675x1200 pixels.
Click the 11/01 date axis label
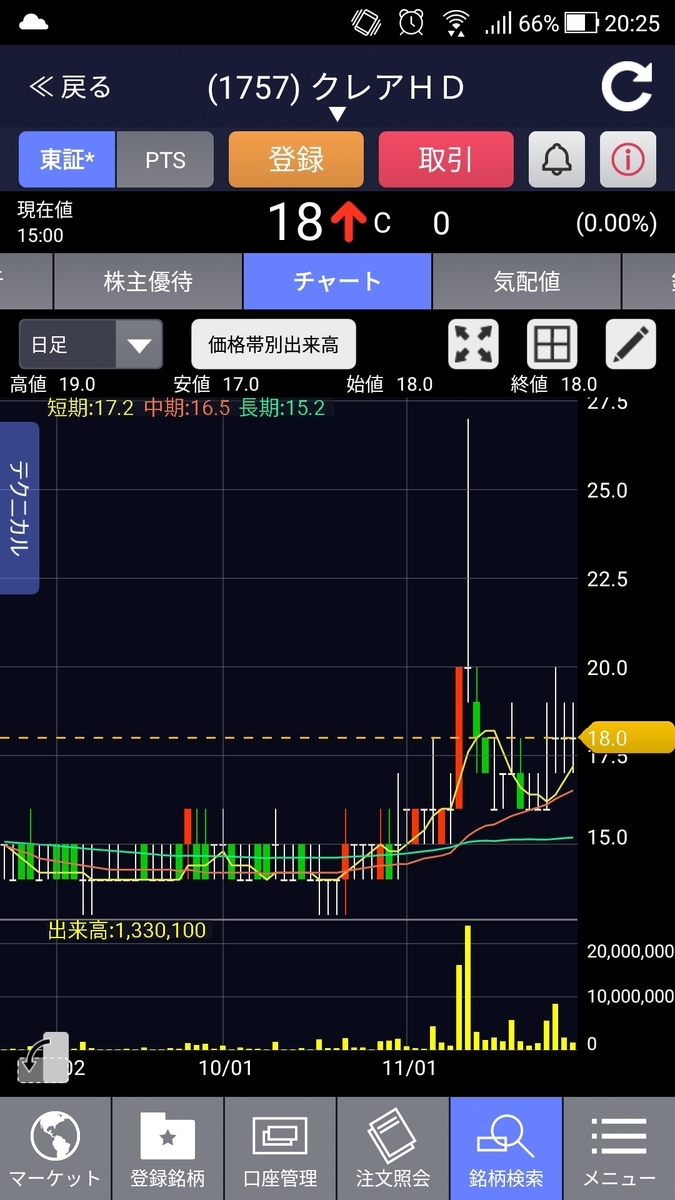(410, 1068)
